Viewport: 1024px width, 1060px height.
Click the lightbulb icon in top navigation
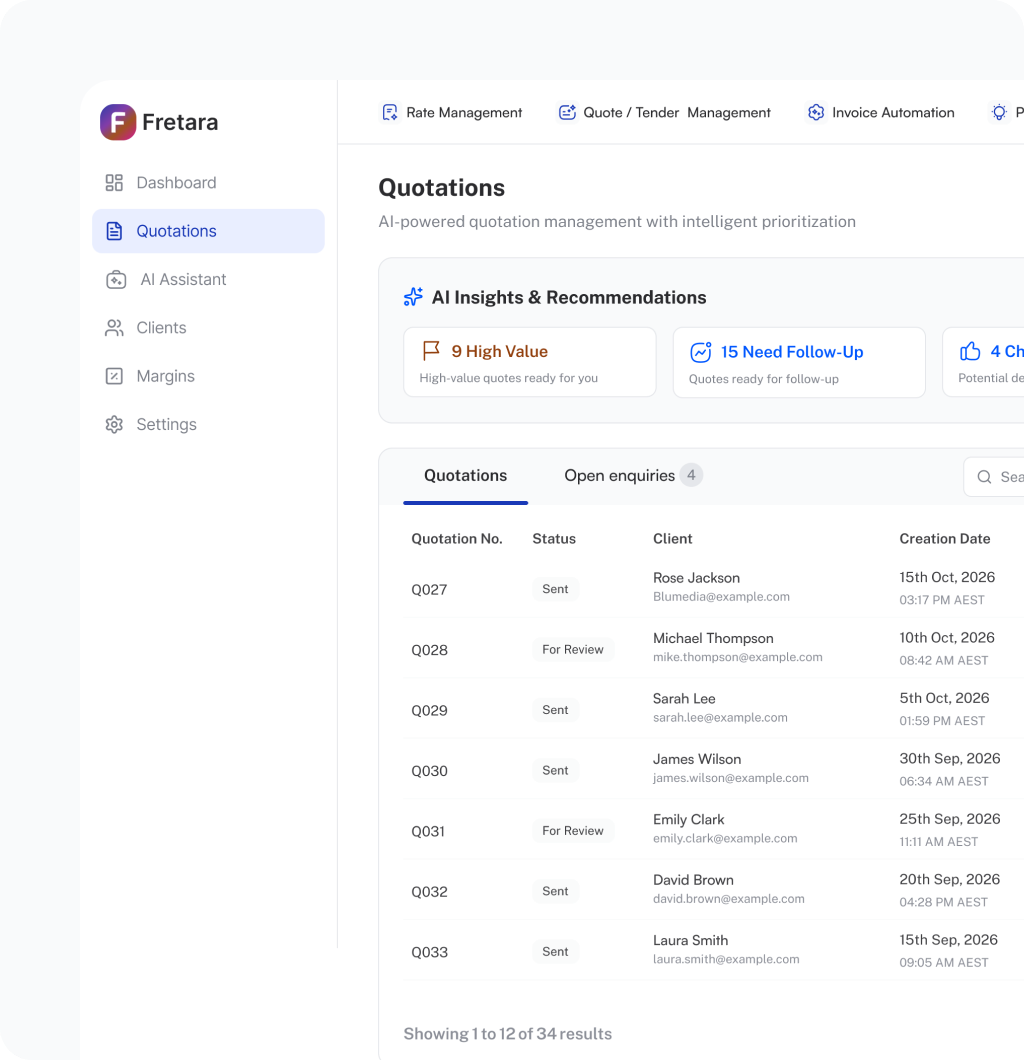[999, 112]
